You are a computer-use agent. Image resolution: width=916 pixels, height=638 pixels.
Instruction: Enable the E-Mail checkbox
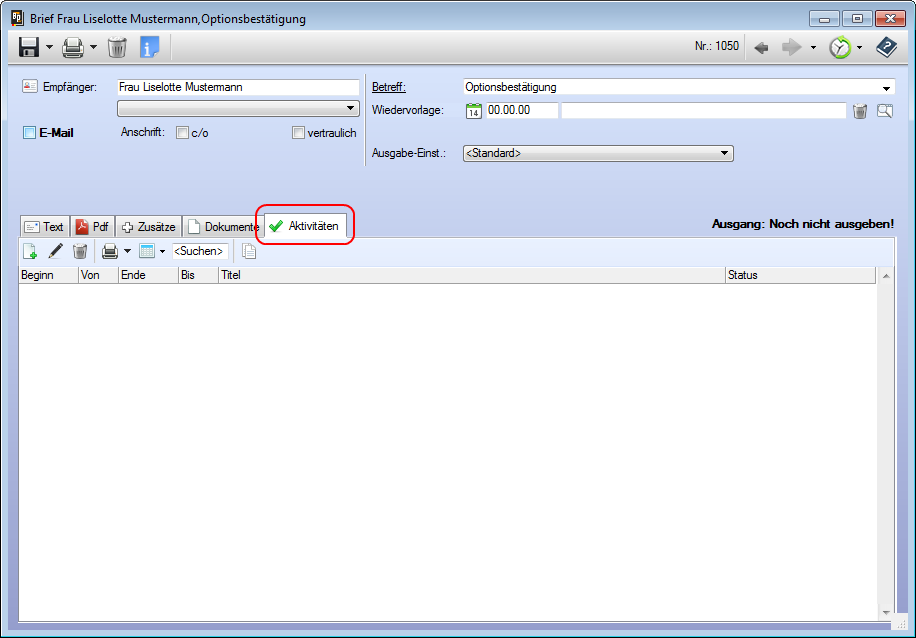(x=30, y=133)
